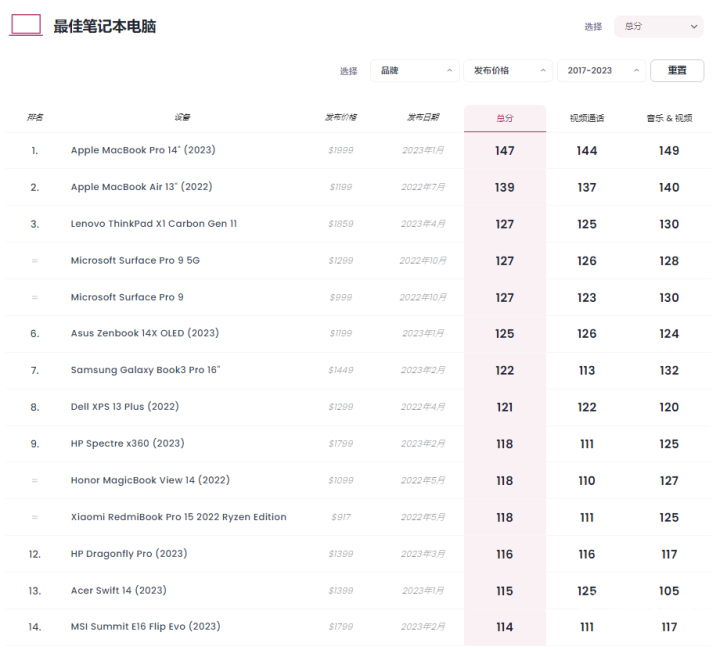This screenshot has height=650, width=720.
Task: Click video call score 110 of Honor MagicBook
Action: 587,481
